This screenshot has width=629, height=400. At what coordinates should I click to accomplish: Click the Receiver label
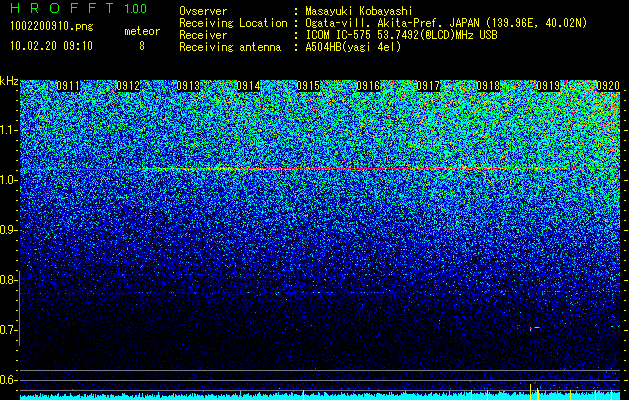(x=203, y=35)
